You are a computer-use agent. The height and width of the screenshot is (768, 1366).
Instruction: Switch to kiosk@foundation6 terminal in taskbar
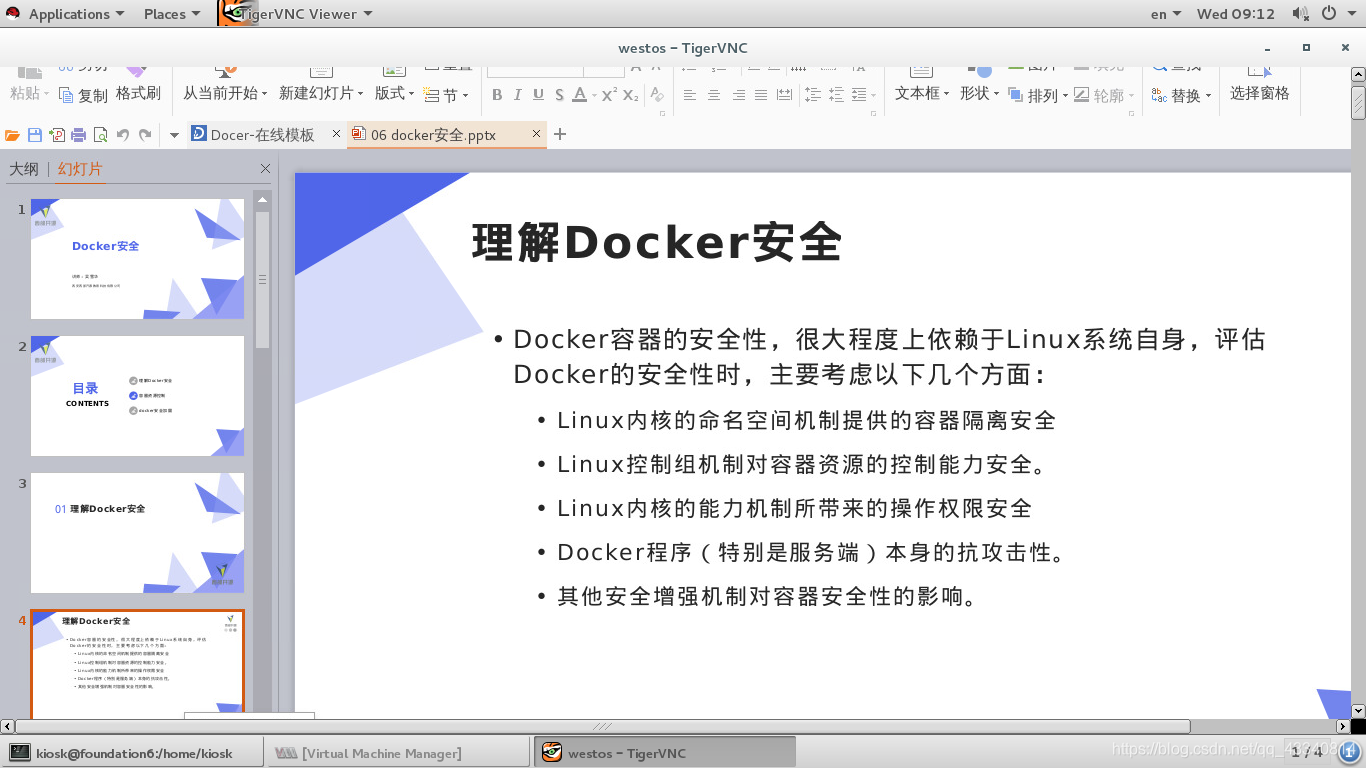[x=132, y=753]
